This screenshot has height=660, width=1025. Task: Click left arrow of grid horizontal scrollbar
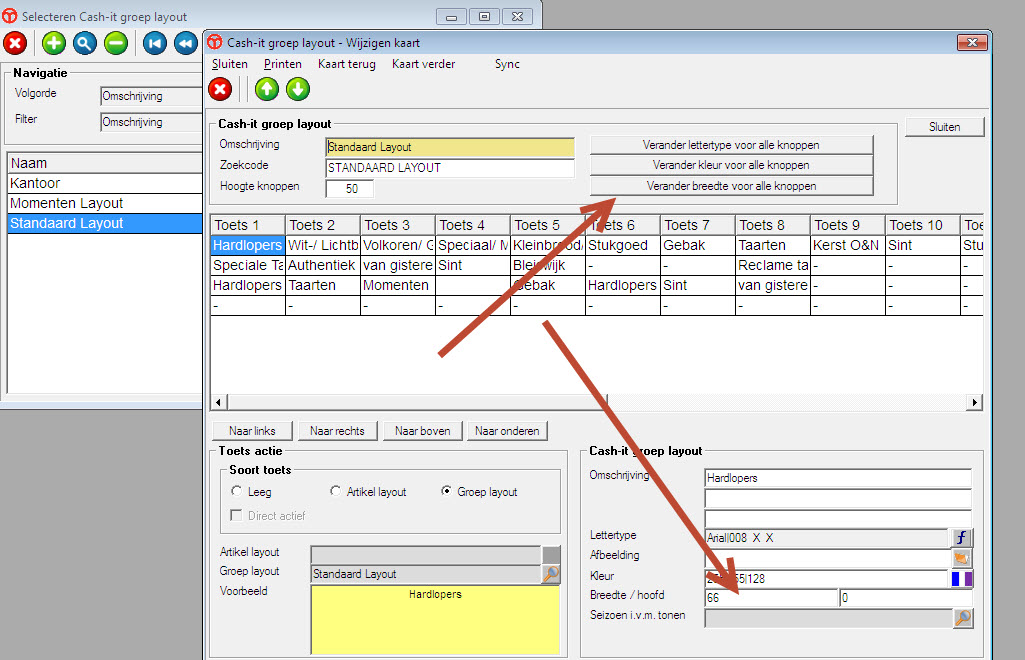(218, 402)
